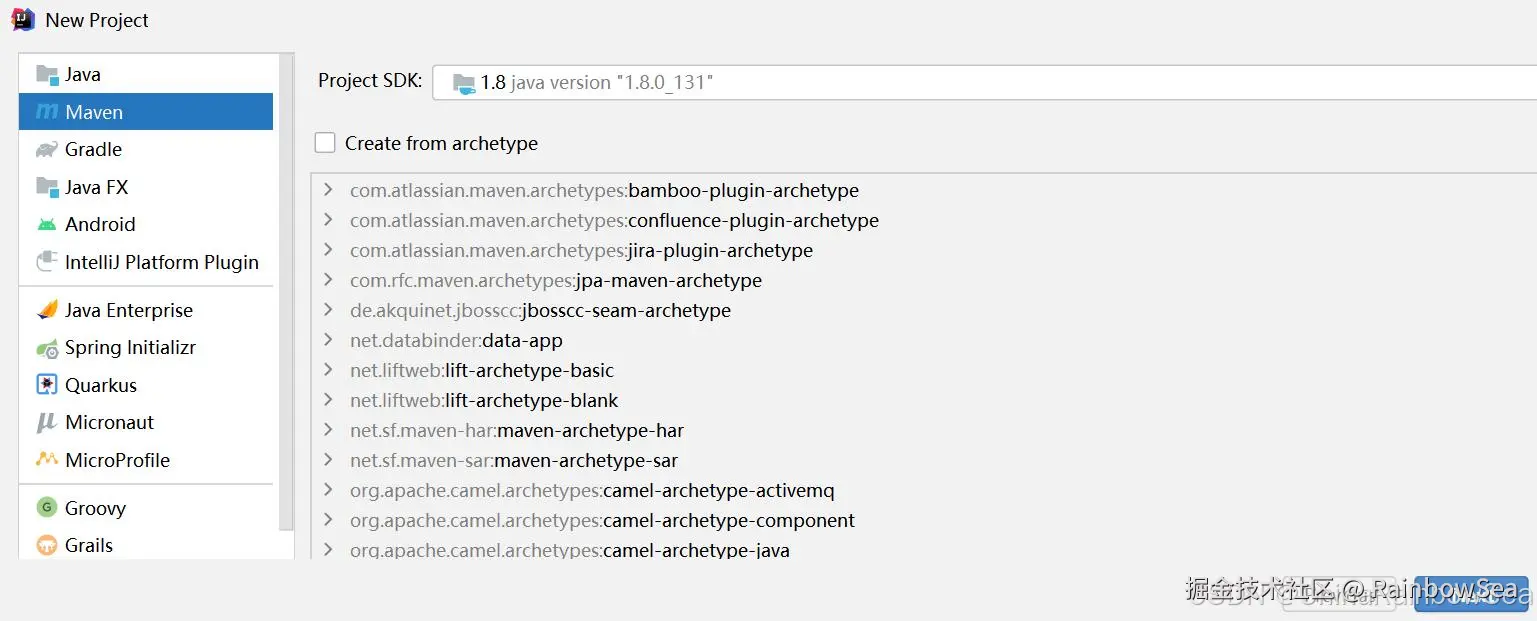Screen dimensions: 1537x621
Task: Expand jira-plugin-archetype node
Action: (328, 250)
